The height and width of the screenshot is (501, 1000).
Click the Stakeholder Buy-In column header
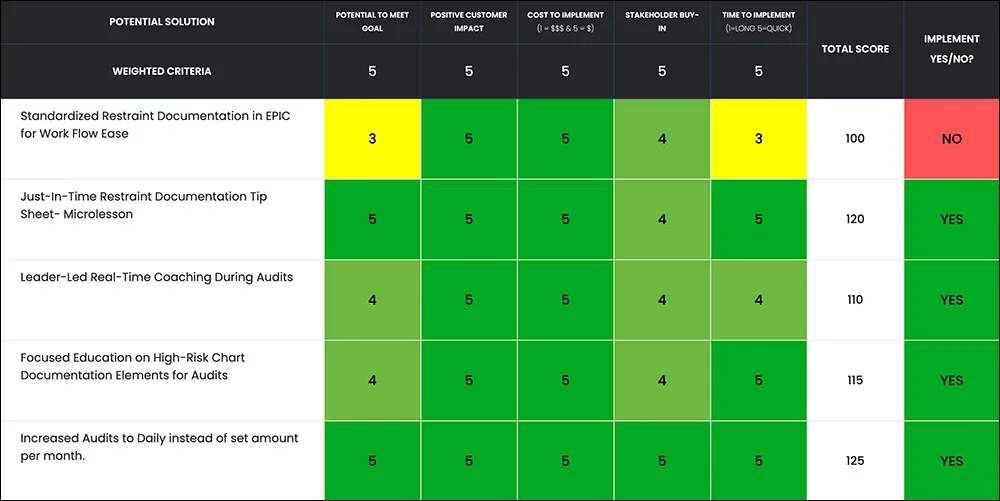662,22
